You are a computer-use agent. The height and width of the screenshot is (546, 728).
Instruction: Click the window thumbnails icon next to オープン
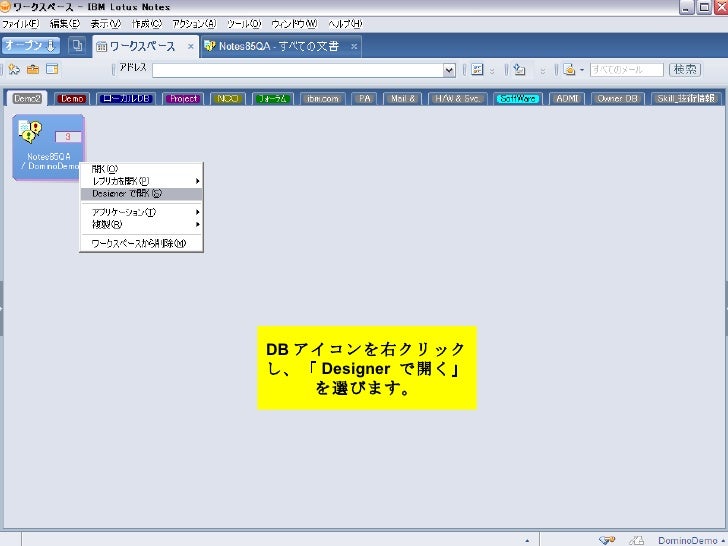[77, 46]
